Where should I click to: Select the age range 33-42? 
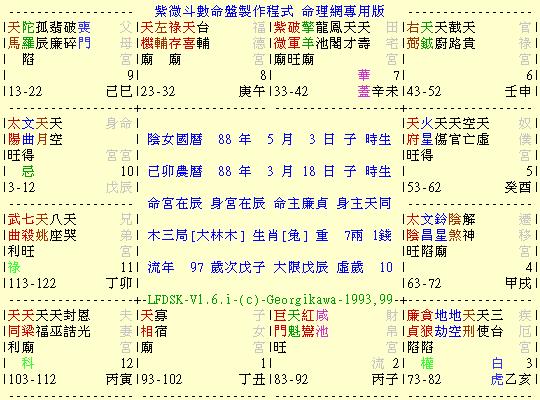coord(291,92)
